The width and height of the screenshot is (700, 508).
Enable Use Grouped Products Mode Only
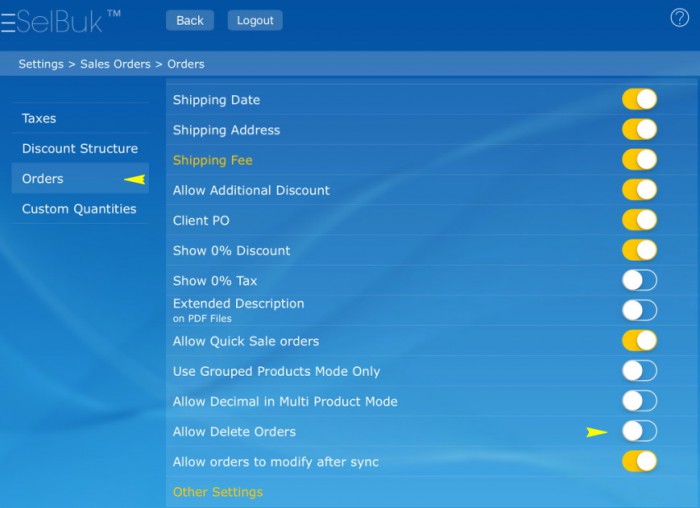click(x=639, y=371)
